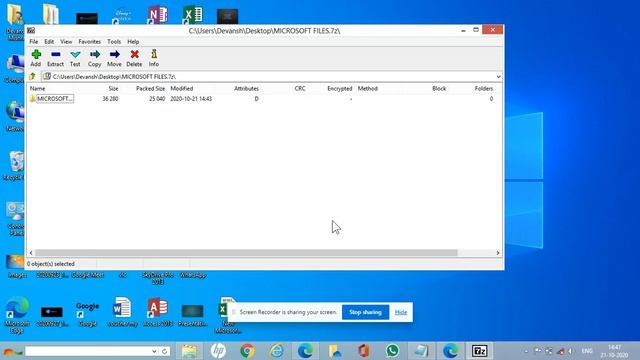The image size is (640, 360).
Task: Click the scroll right arrow
Action: pyautogui.click(x=498, y=253)
